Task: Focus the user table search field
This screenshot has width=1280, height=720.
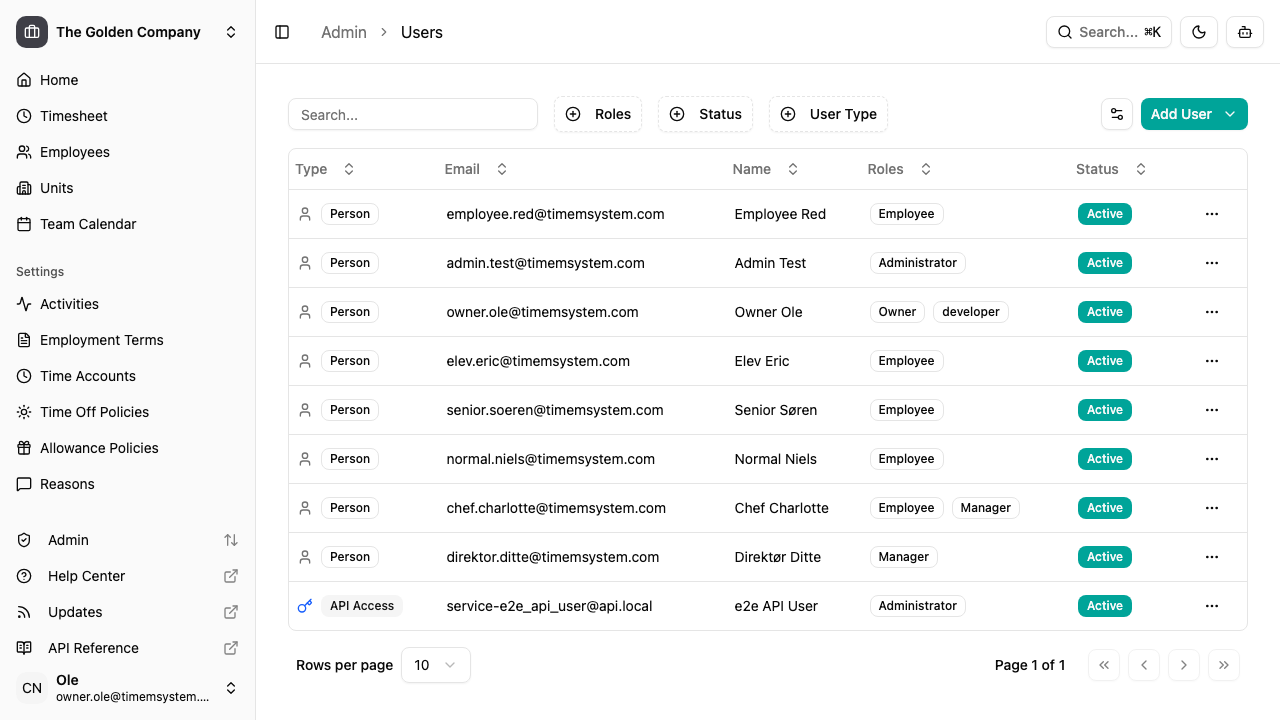Action: [413, 114]
